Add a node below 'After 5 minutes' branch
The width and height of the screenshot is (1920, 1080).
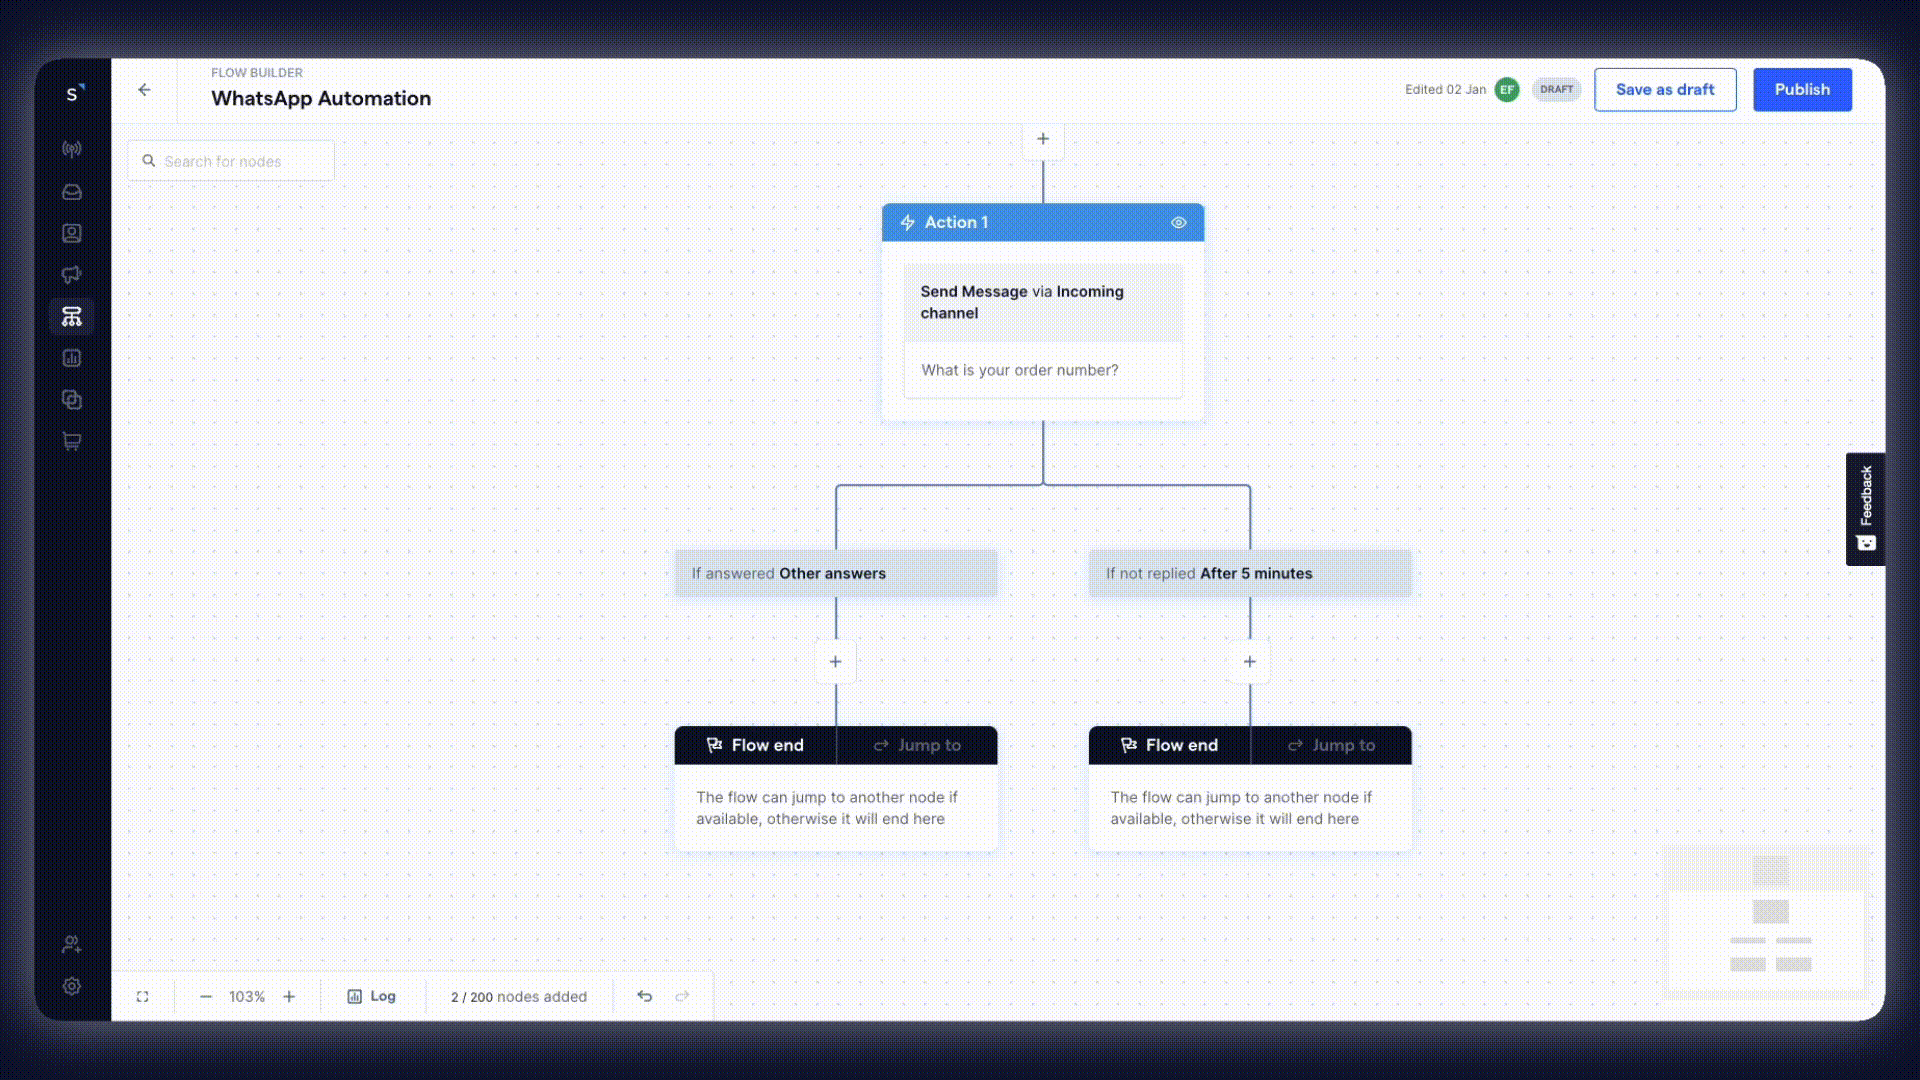[x=1249, y=661]
